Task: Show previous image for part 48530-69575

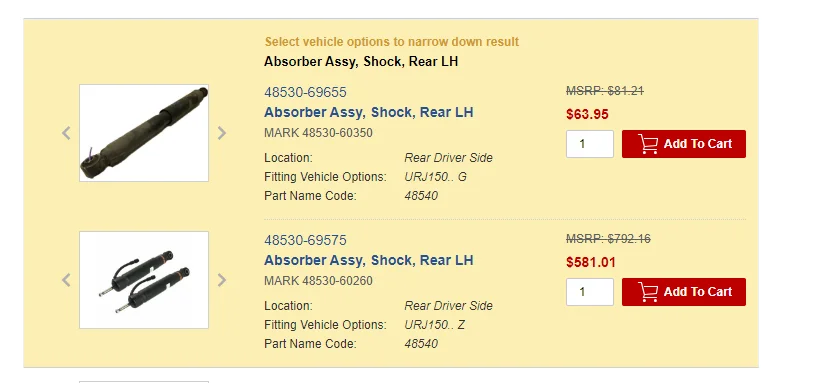Action: click(66, 280)
